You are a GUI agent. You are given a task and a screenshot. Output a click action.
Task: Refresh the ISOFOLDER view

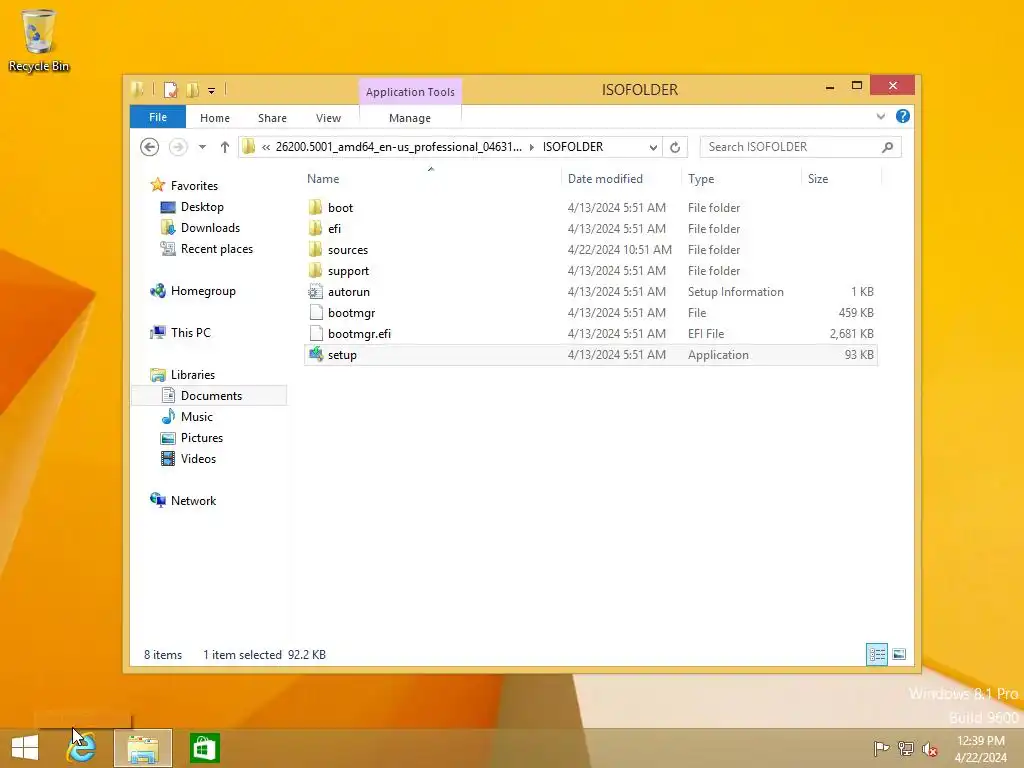675,147
